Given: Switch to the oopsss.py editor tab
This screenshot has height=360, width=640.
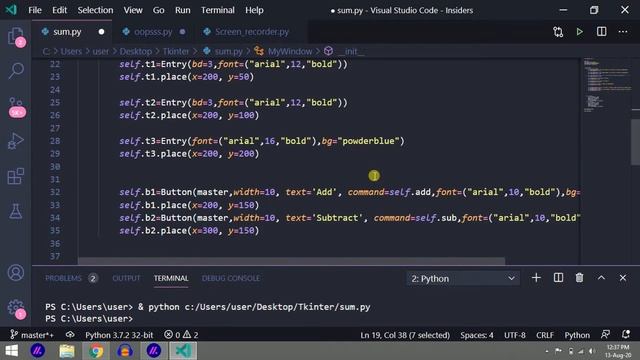Looking at the screenshot, I should tap(153, 32).
